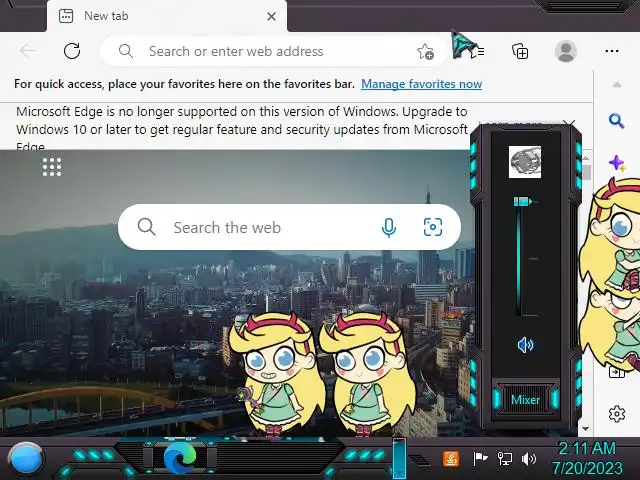Click the speaker device thumbnail
Screen dimensions: 640x480
tap(525, 162)
